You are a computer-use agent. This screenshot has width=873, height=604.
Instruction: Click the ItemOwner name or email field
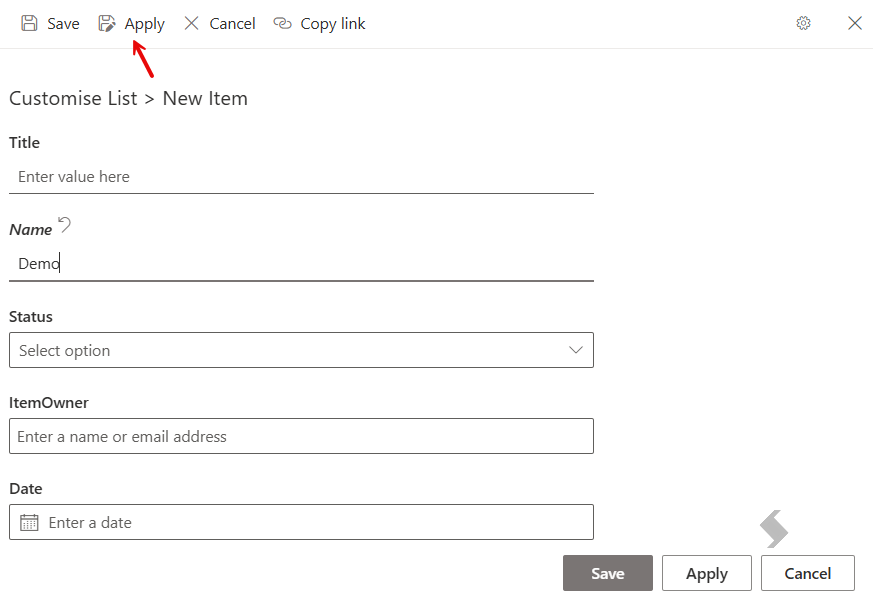pos(301,436)
